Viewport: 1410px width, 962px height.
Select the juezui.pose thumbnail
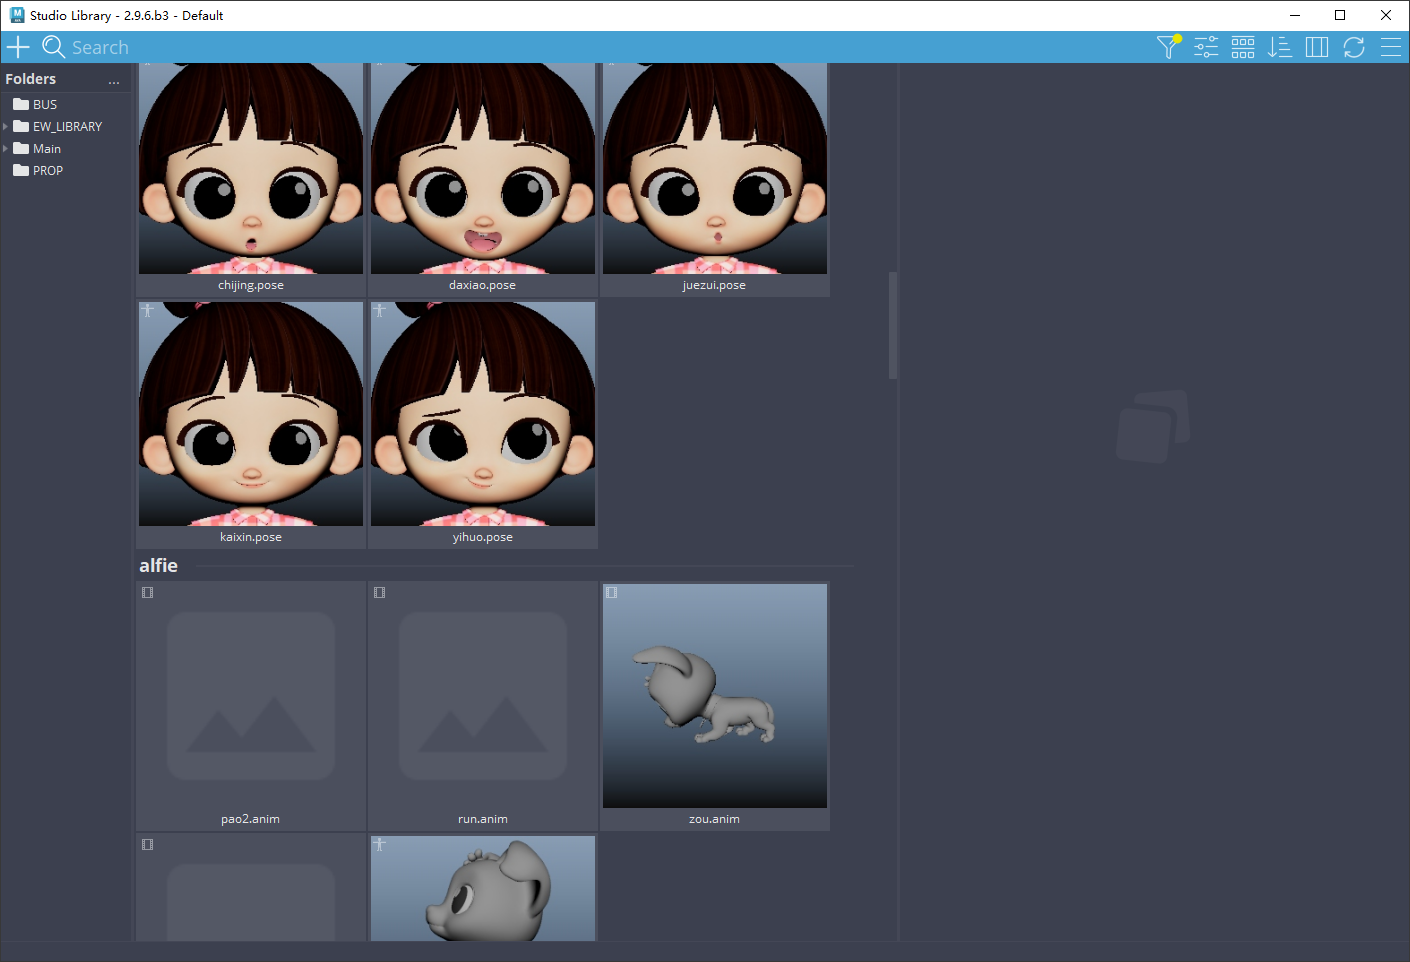pos(715,168)
